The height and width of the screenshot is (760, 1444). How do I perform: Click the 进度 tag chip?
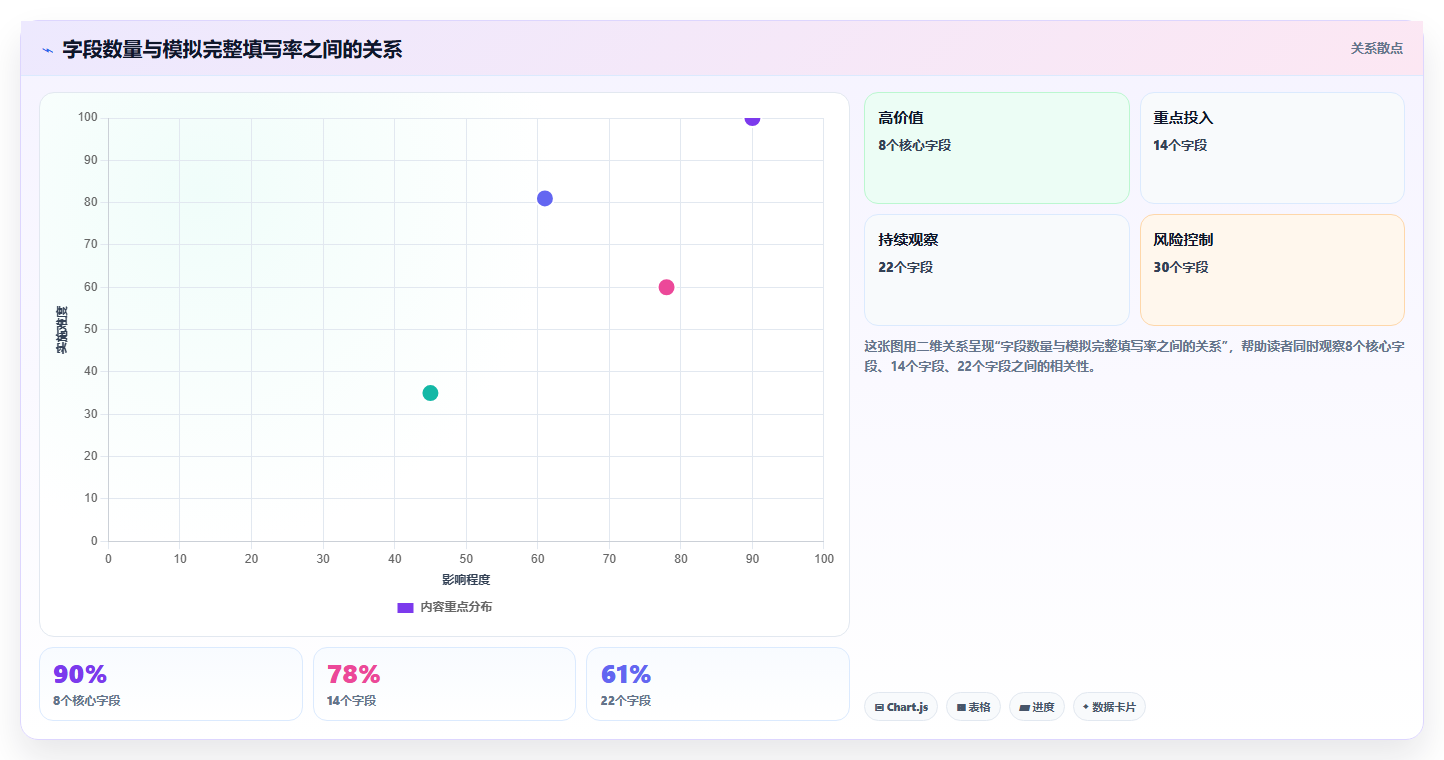1037,707
